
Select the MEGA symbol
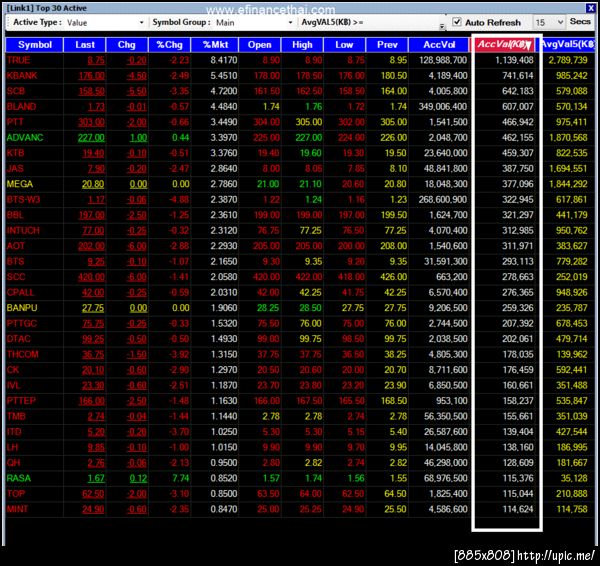coord(20,184)
